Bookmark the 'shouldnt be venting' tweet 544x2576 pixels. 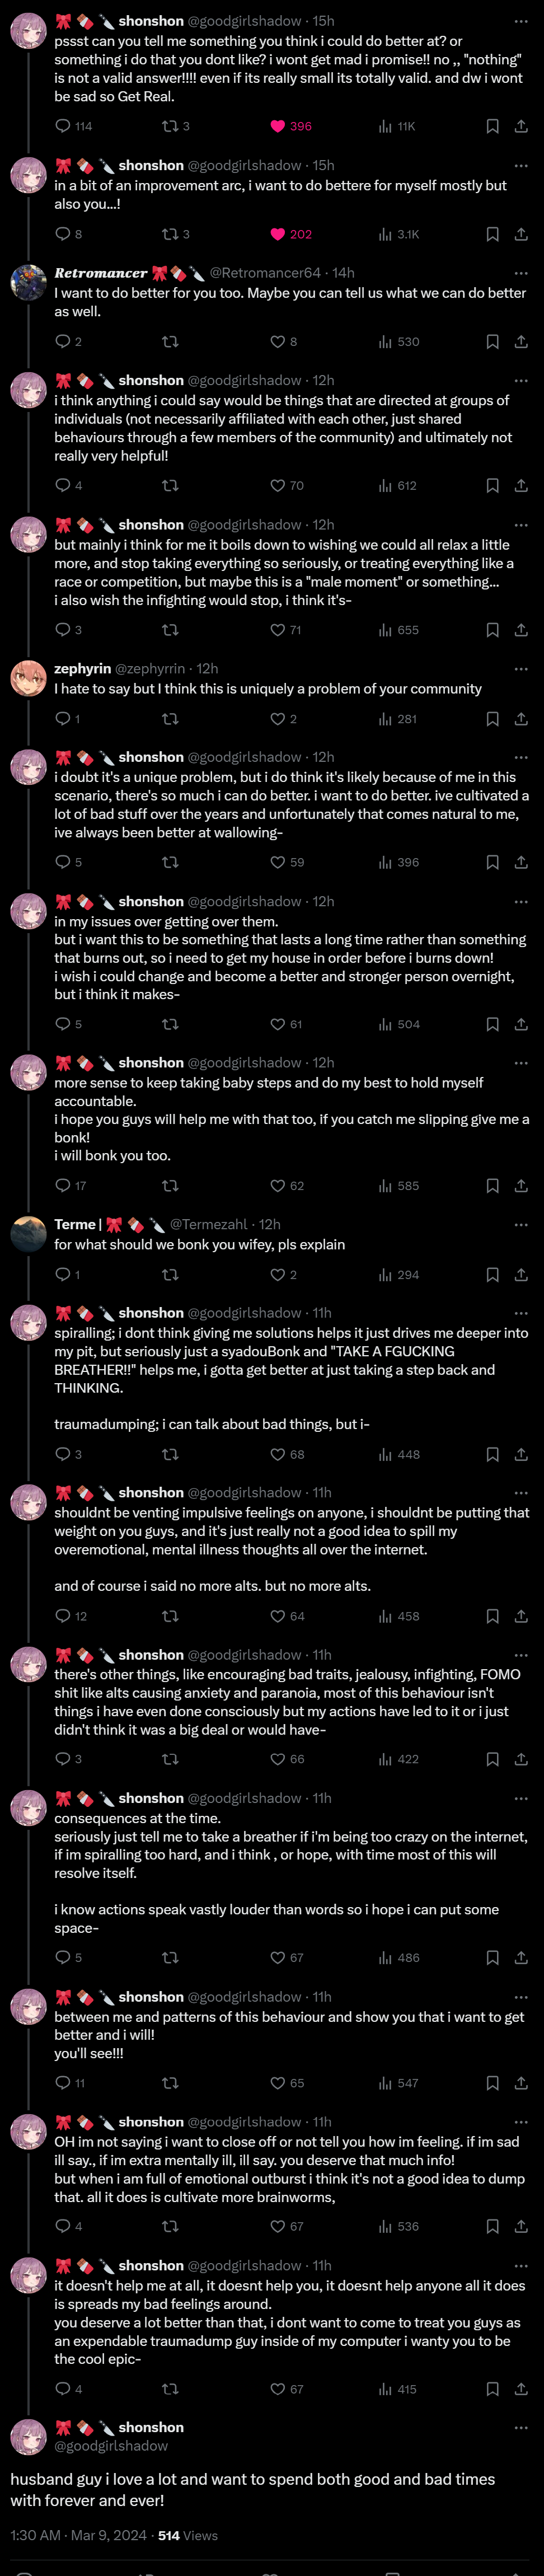click(x=492, y=1616)
